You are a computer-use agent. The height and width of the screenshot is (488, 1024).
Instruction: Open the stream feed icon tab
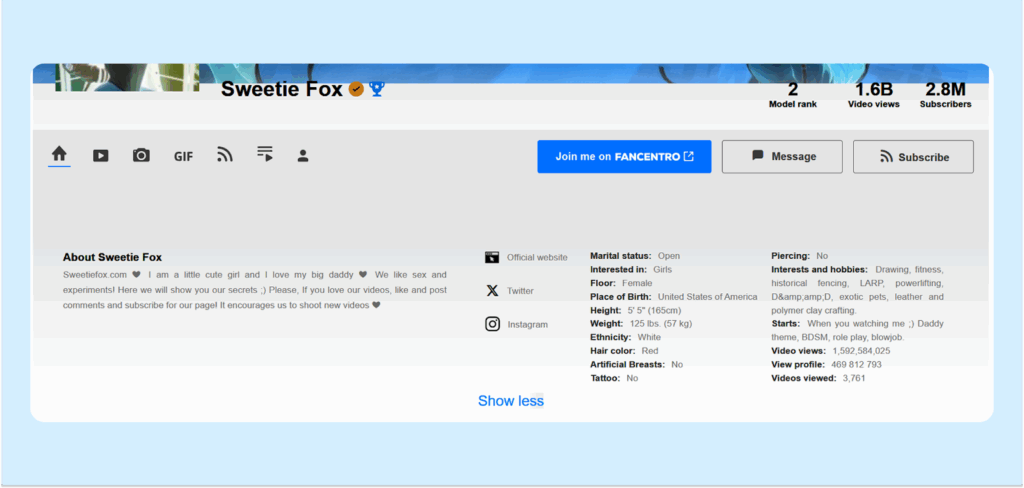click(x=225, y=155)
